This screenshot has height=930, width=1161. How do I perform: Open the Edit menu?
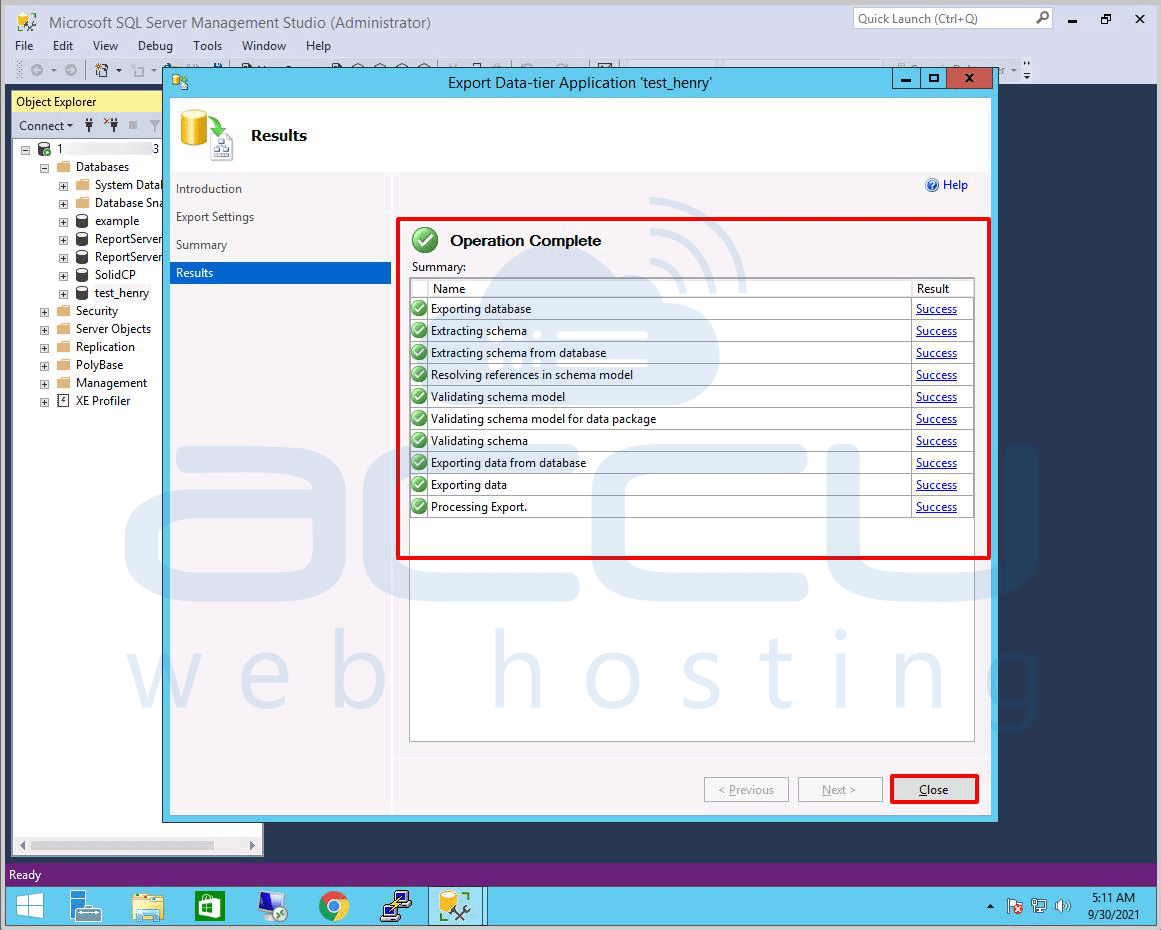point(63,46)
